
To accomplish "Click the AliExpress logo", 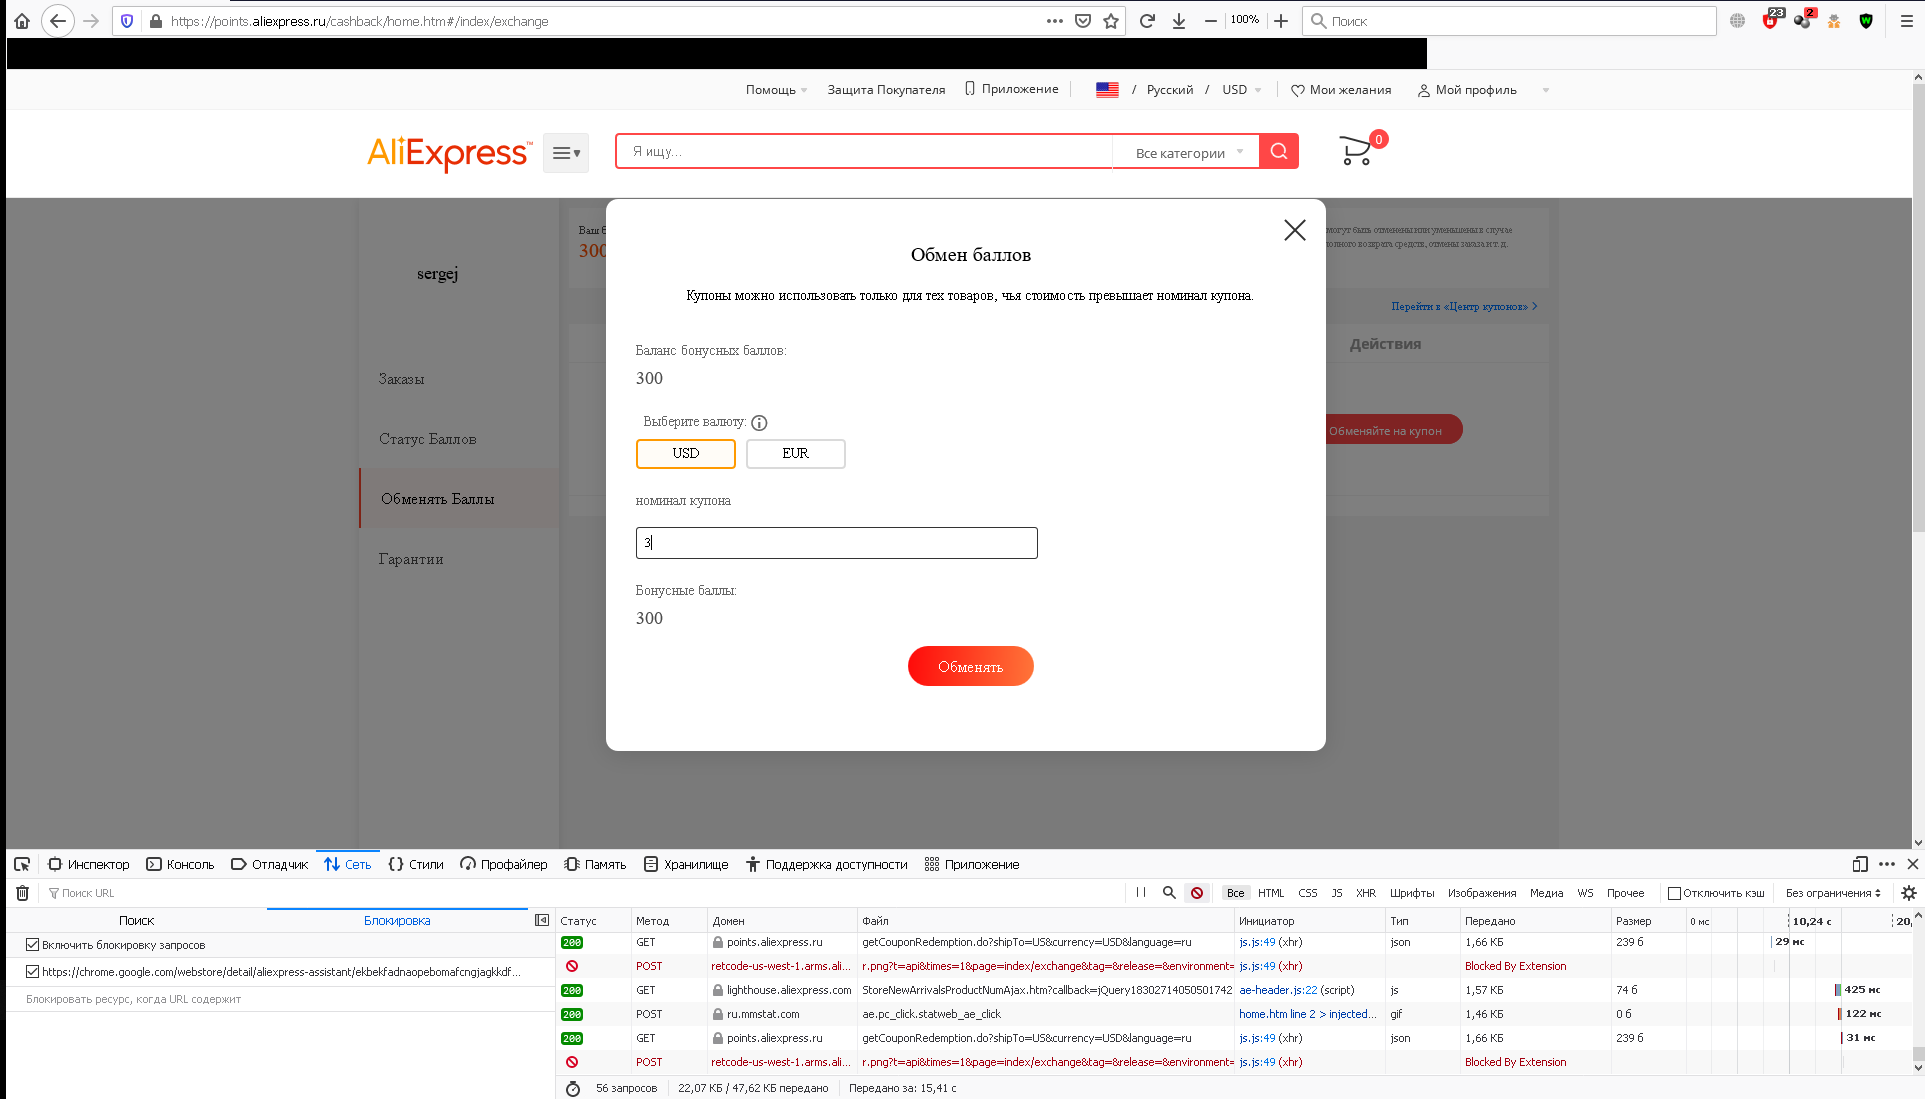I will point(449,153).
